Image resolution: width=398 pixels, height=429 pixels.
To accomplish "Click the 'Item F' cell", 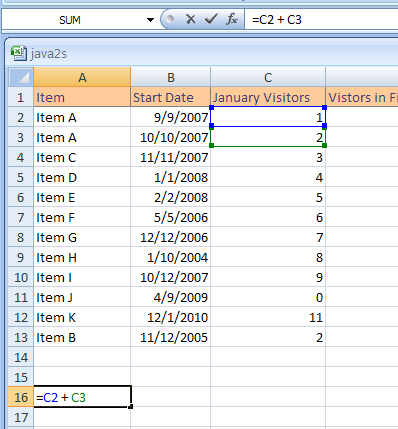I will click(x=82, y=217).
